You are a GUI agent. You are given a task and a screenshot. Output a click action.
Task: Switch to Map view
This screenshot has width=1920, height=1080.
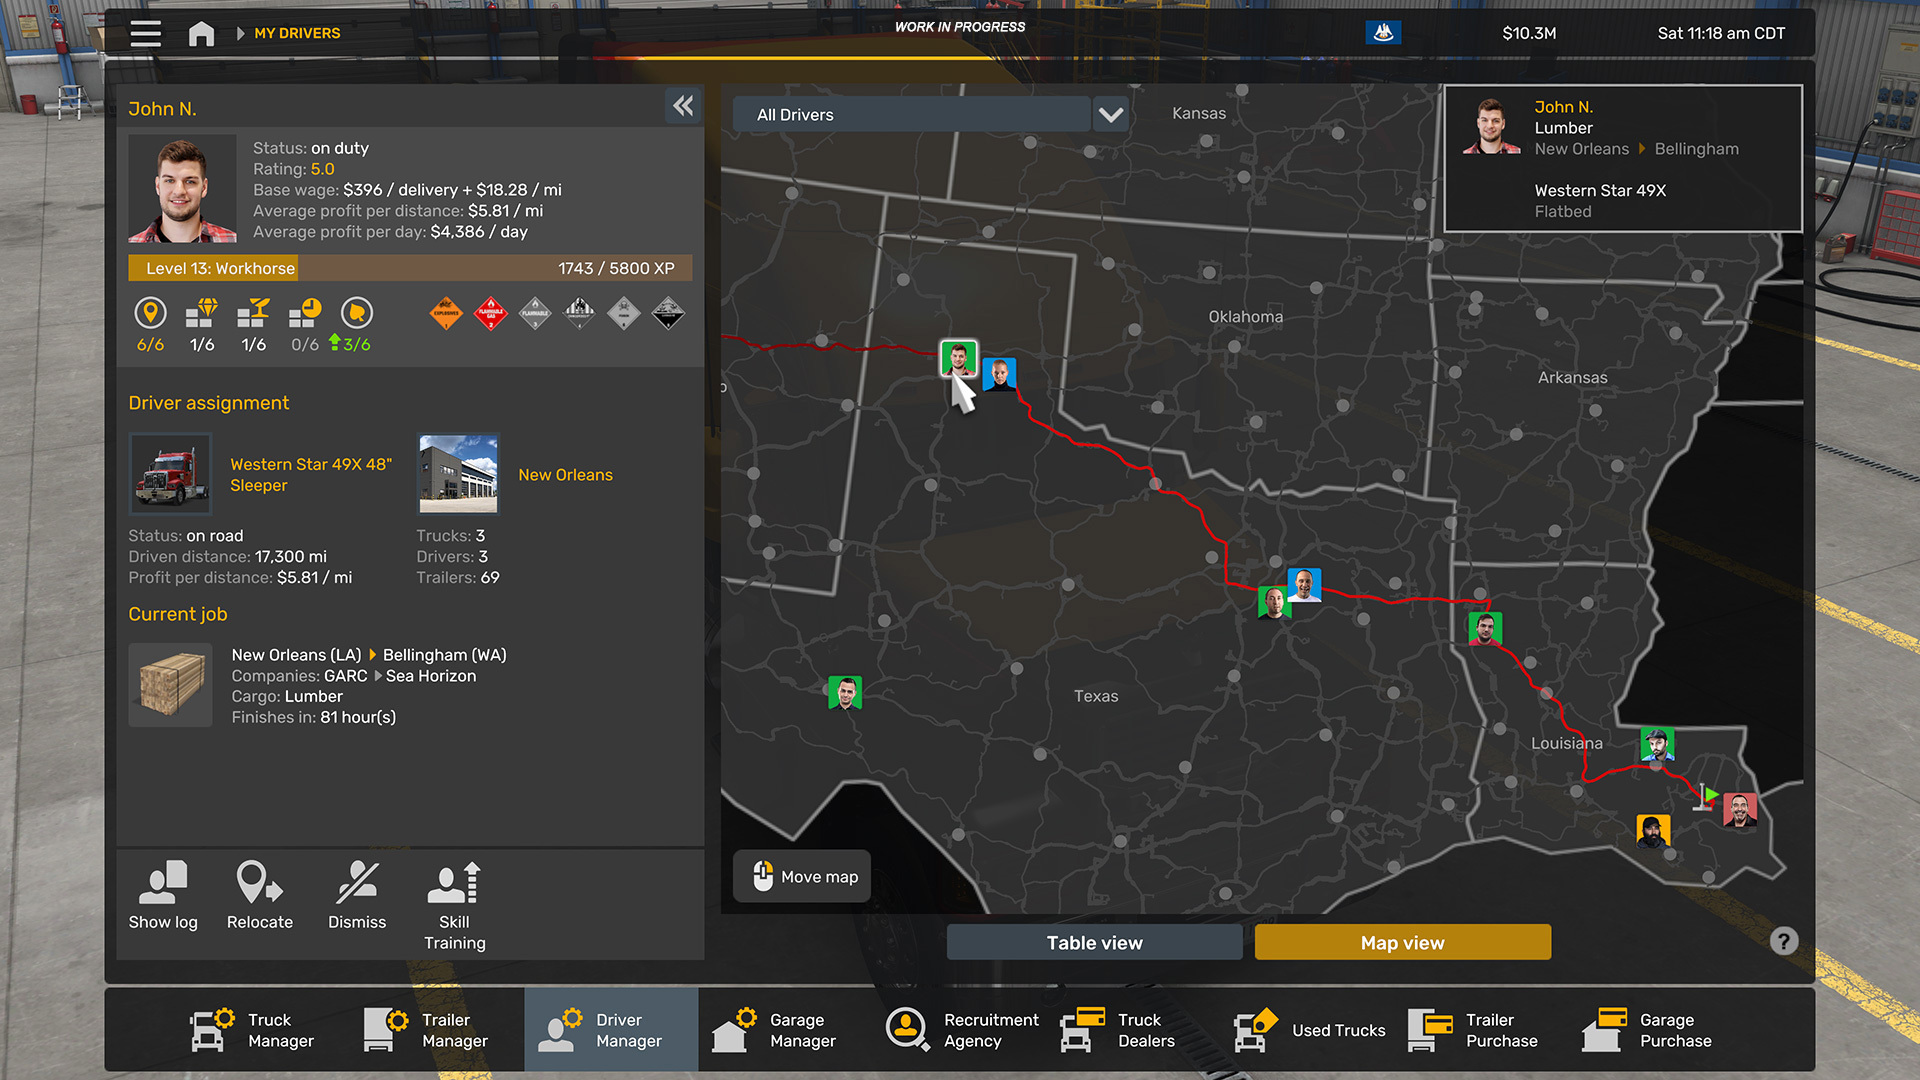(x=1402, y=942)
